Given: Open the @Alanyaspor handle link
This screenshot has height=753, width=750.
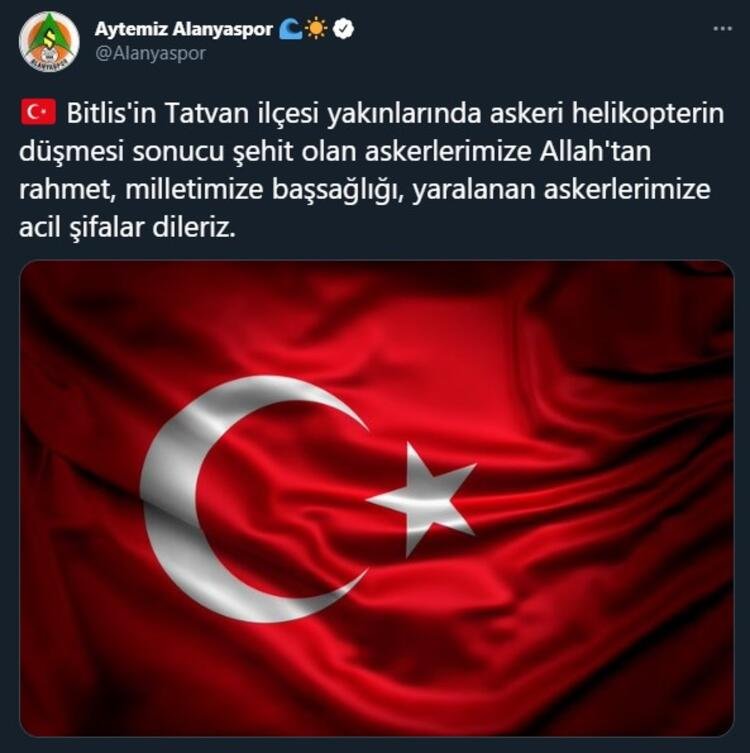Looking at the screenshot, I should 150,53.
